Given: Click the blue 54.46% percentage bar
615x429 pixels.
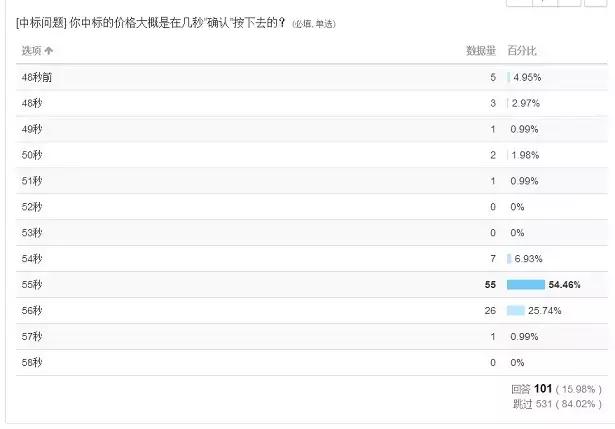Looking at the screenshot, I should click(x=525, y=285).
